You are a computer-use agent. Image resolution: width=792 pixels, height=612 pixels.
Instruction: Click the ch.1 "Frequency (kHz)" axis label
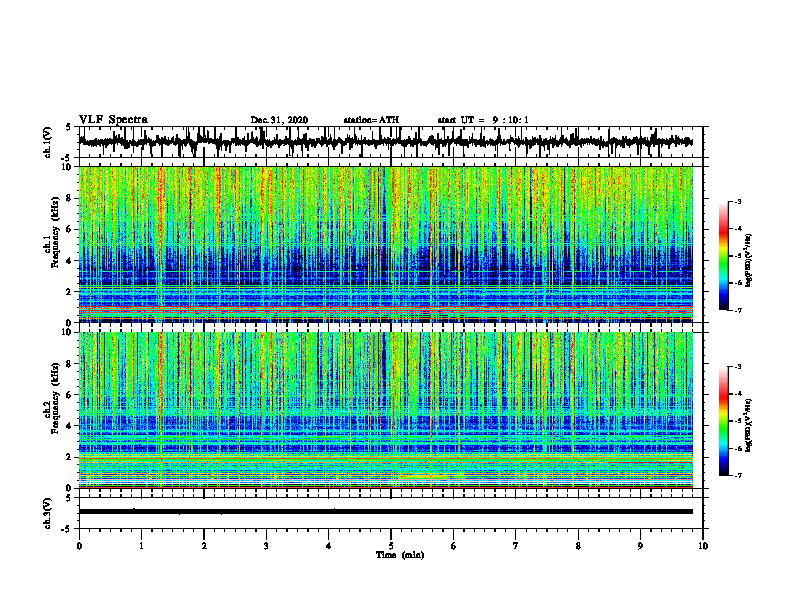55,232
